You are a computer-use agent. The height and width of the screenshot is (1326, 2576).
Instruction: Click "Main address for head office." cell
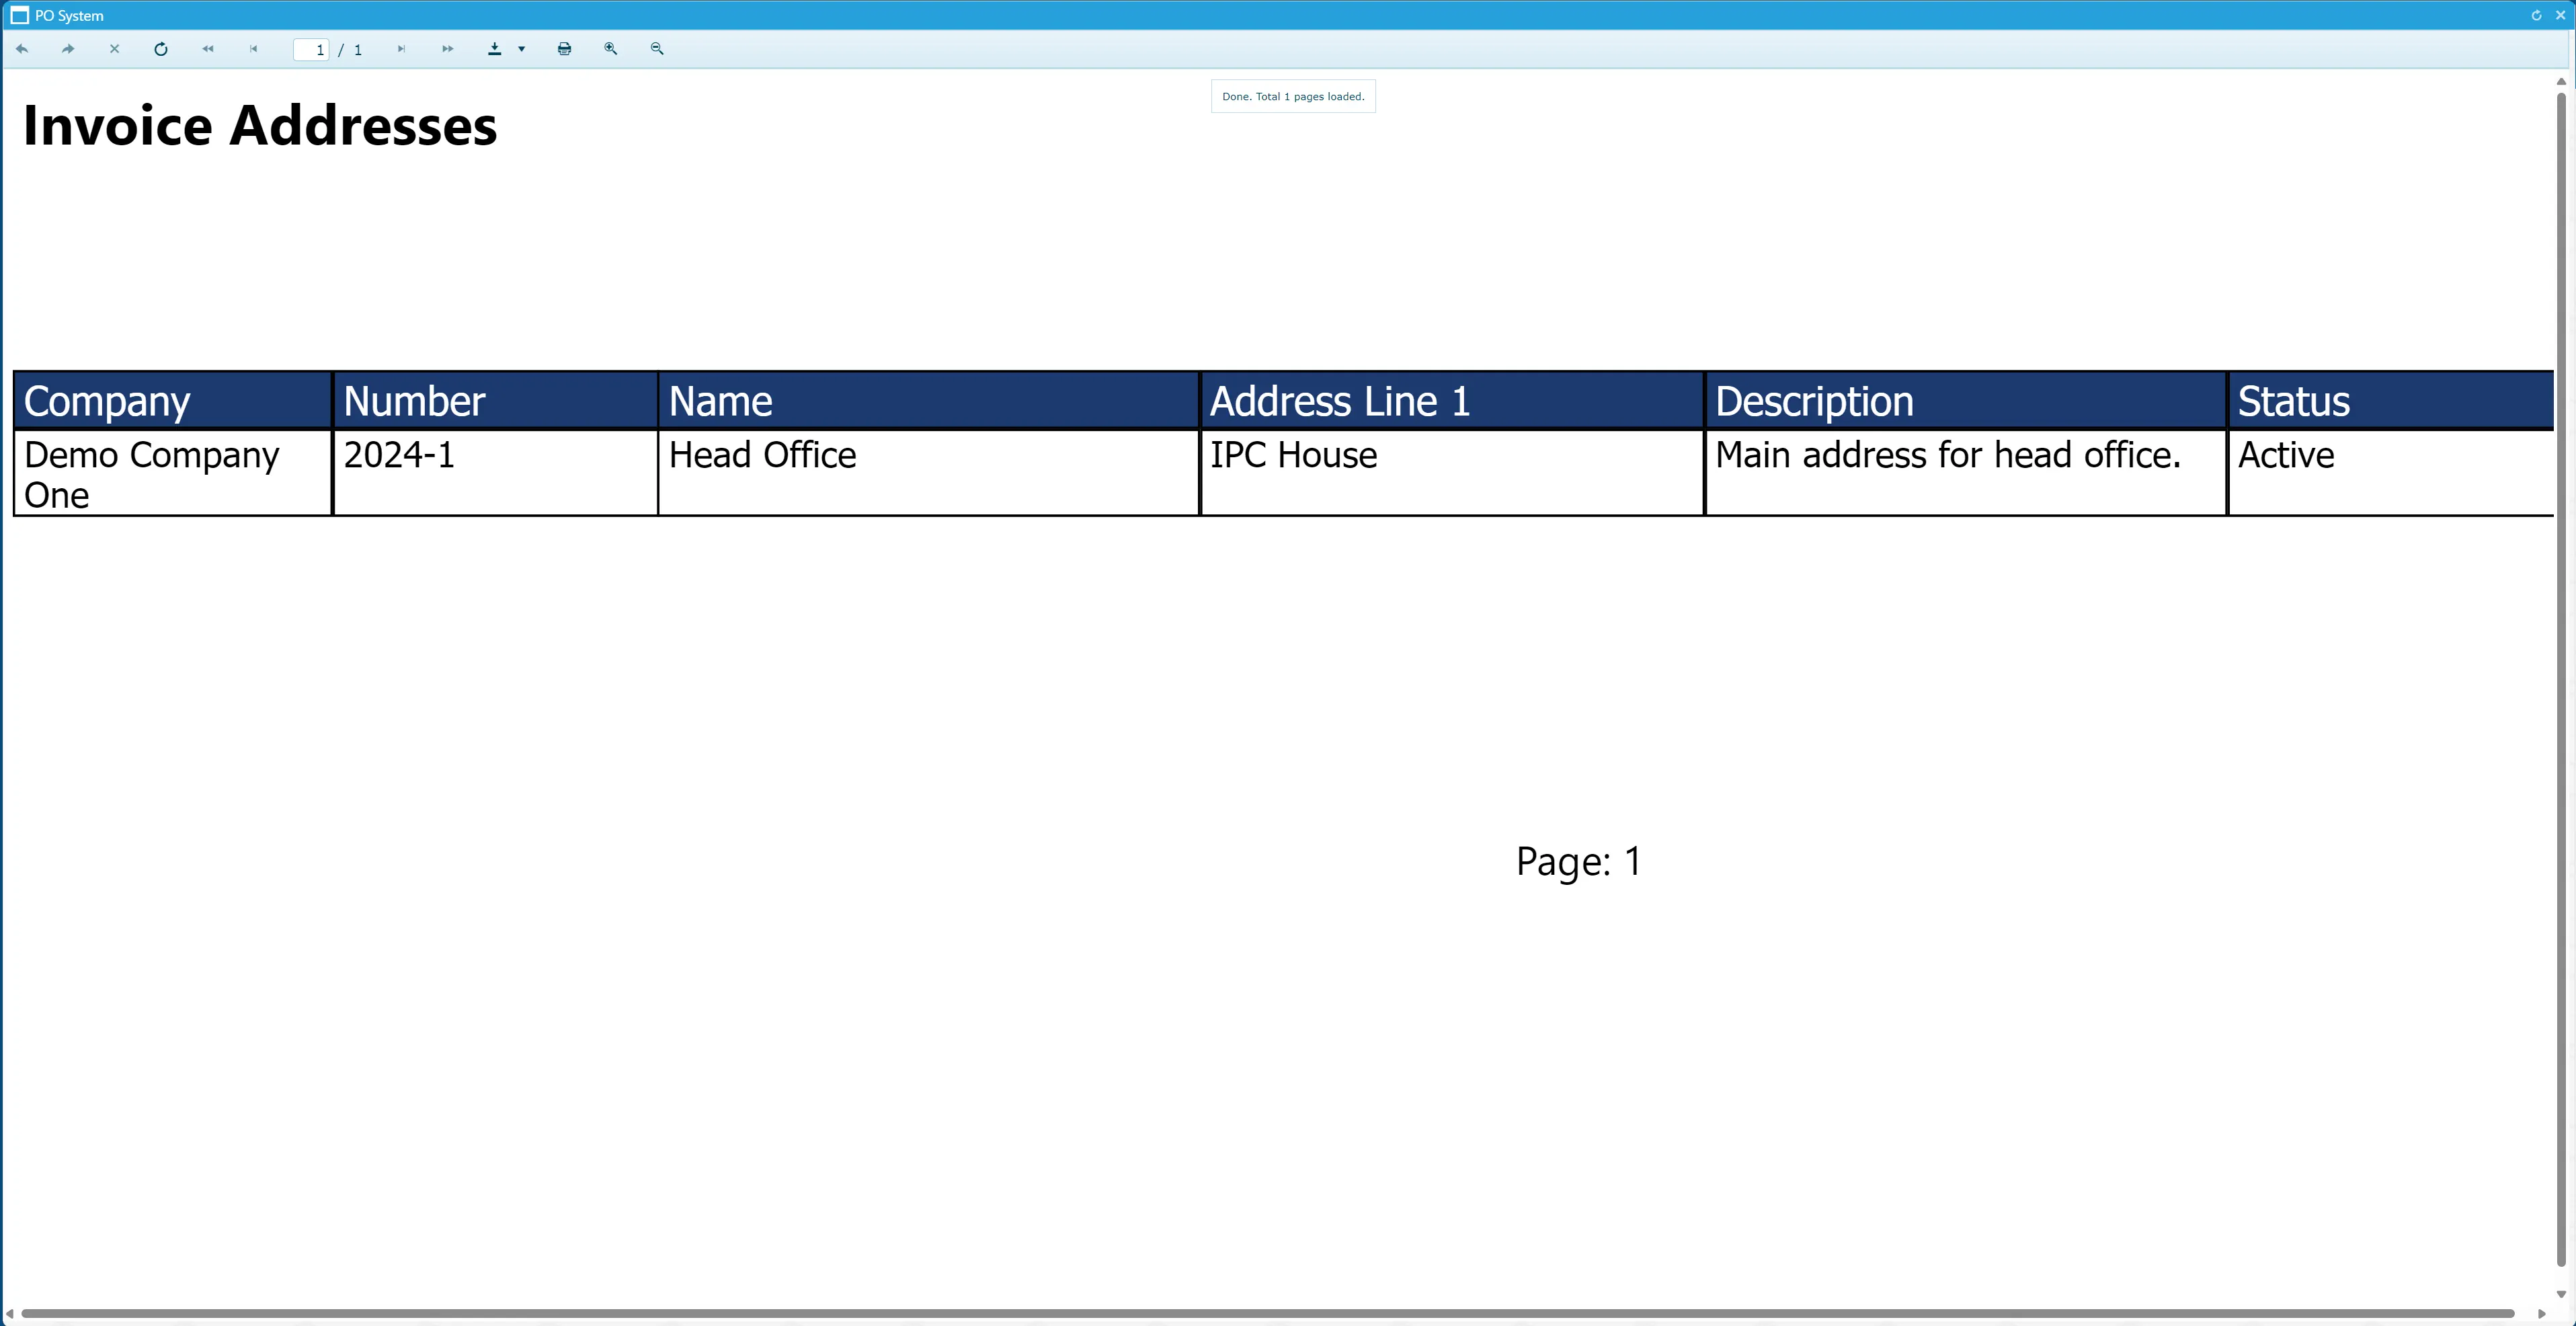pos(1966,474)
